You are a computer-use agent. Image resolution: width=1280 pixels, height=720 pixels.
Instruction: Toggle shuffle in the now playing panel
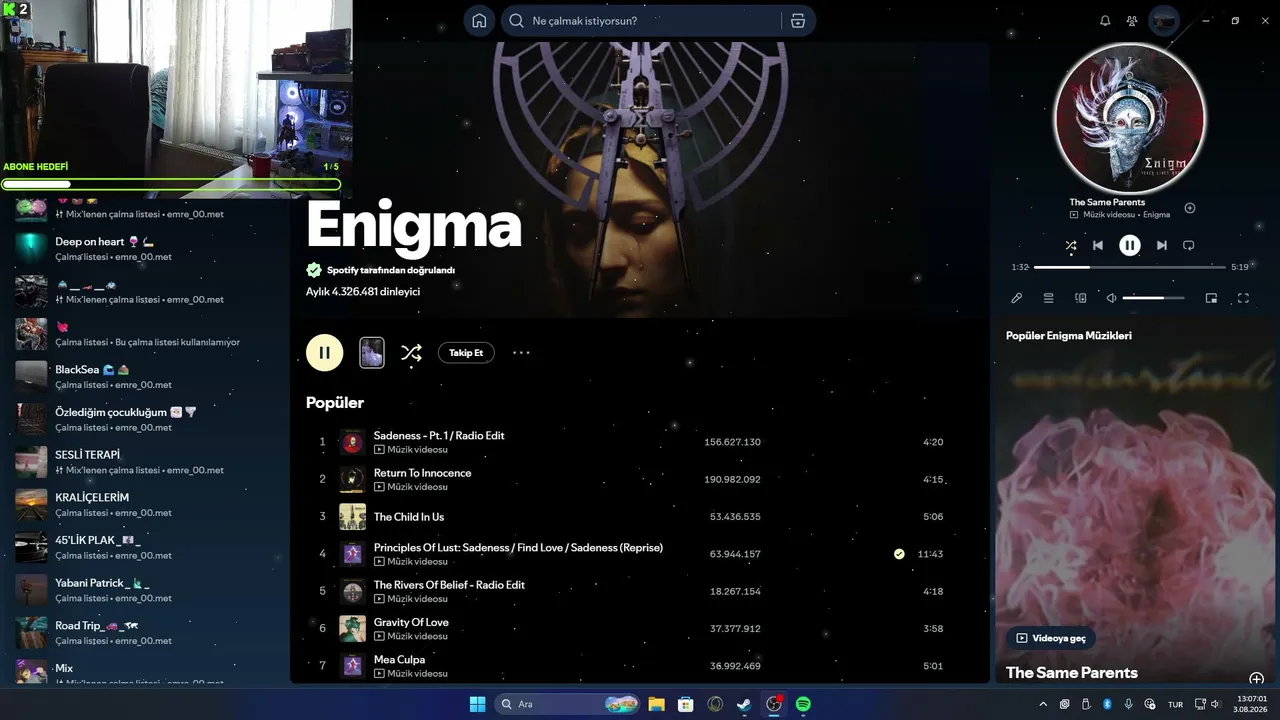point(1071,245)
